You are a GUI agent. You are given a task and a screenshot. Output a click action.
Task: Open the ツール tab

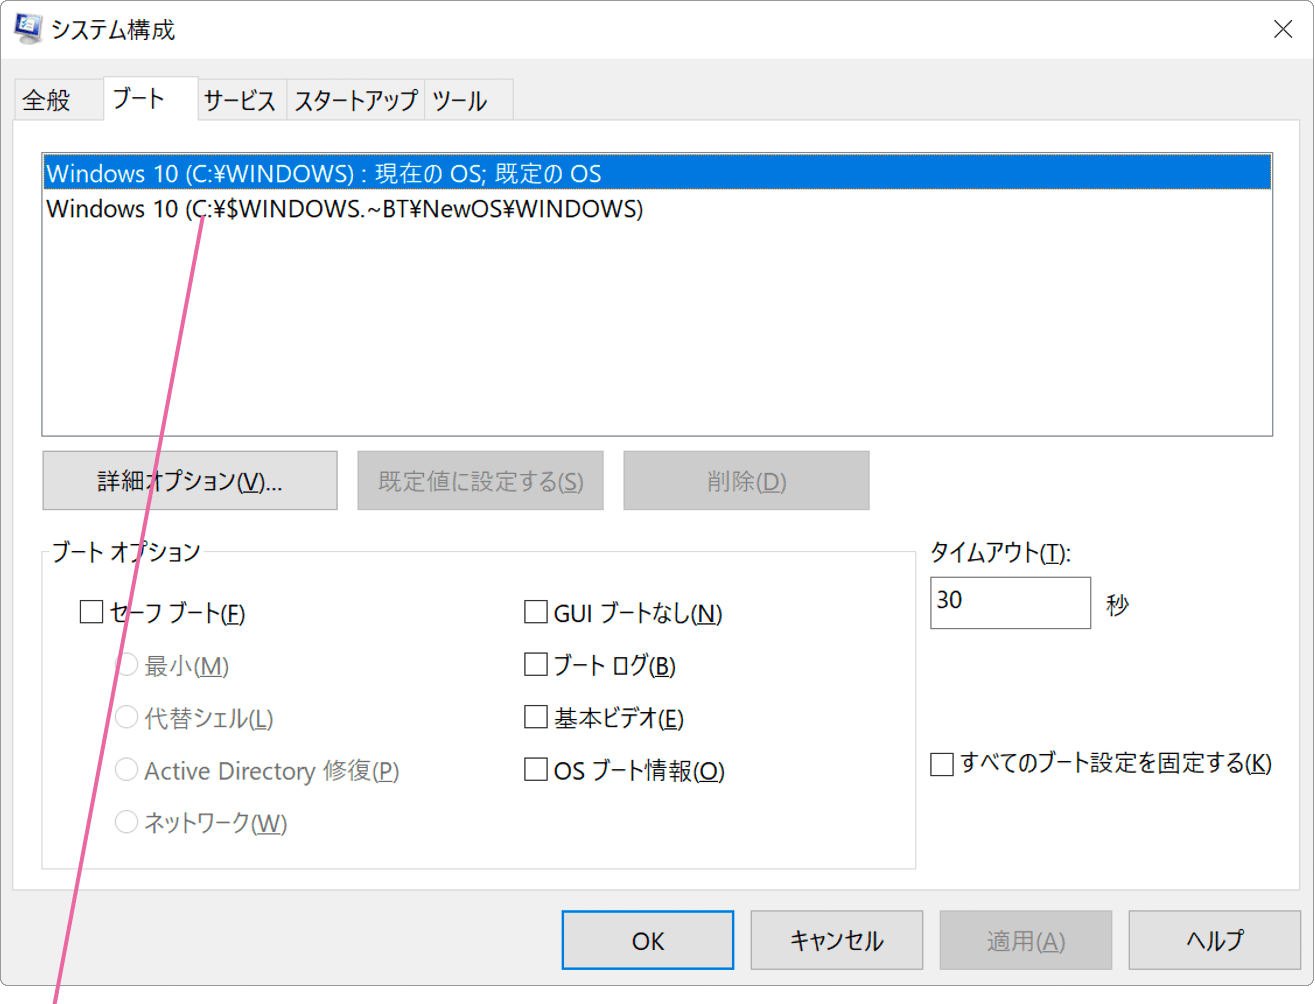(x=468, y=100)
